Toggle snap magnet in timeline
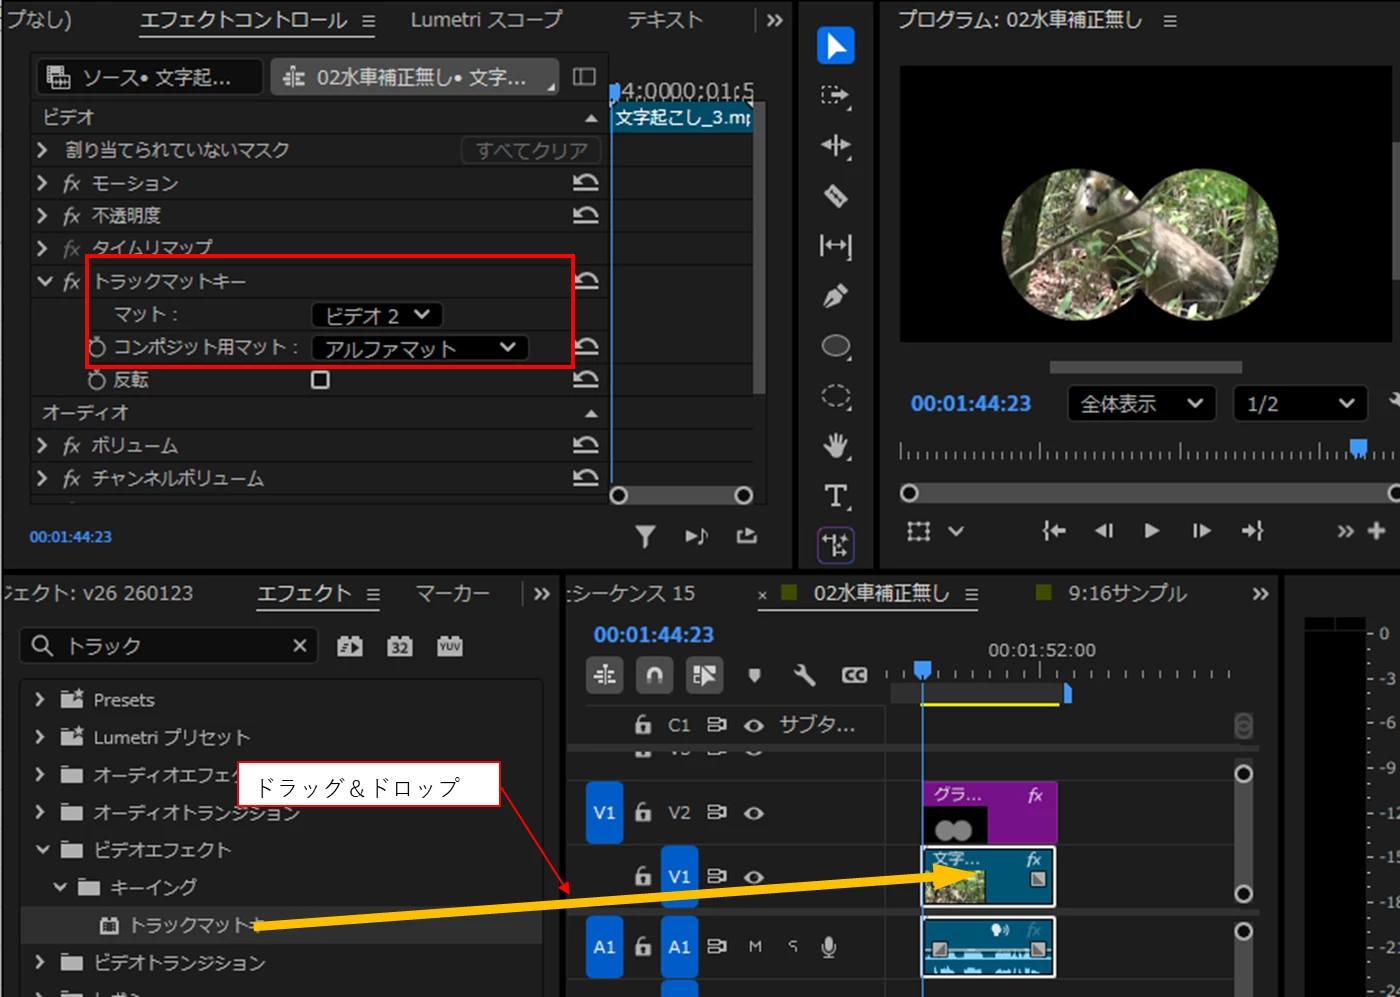Image resolution: width=1400 pixels, height=997 pixels. [654, 675]
